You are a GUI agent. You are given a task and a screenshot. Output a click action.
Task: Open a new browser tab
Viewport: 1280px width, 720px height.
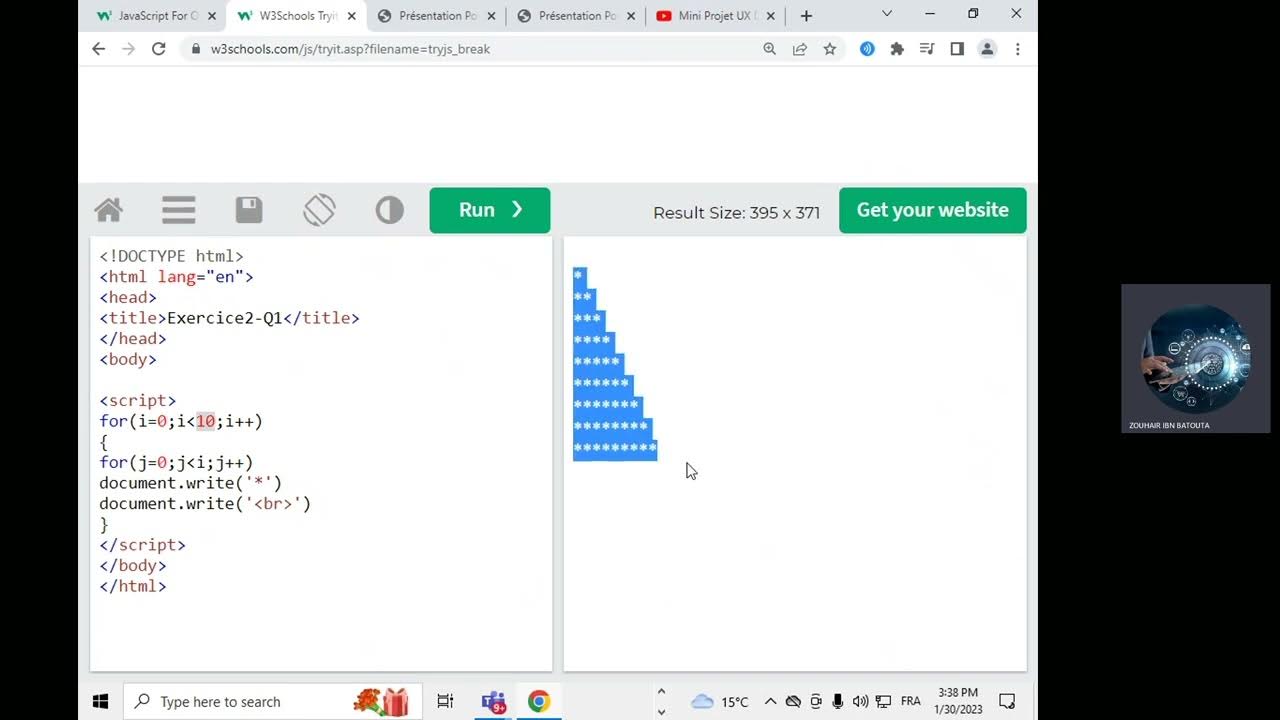[x=806, y=16]
